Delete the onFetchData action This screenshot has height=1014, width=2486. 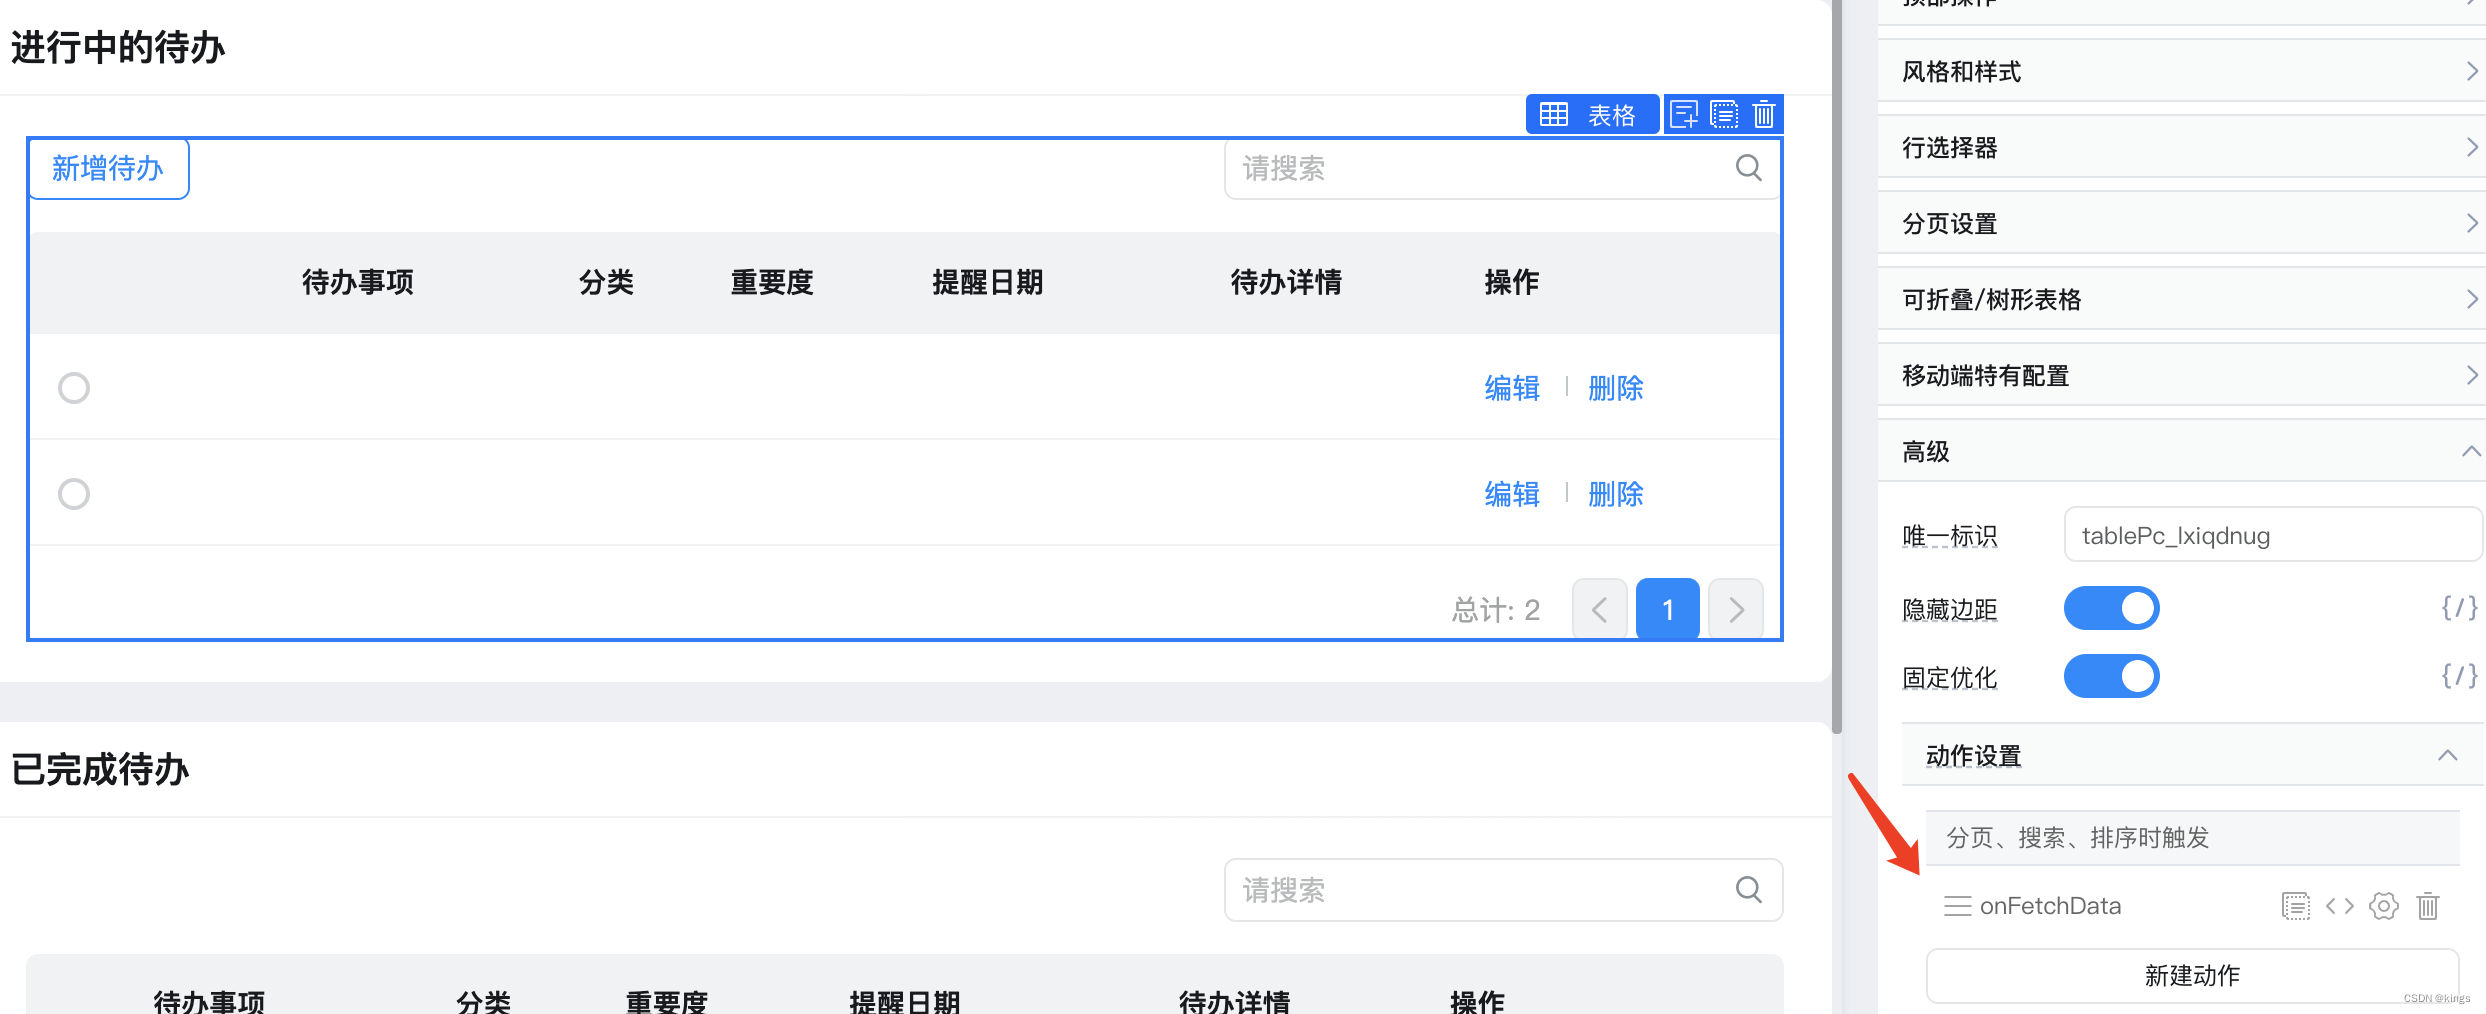pyautogui.click(x=2428, y=906)
